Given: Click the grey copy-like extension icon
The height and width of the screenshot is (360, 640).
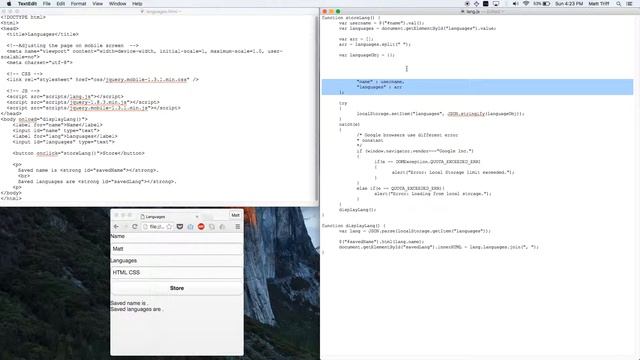Looking at the screenshot, I should point(211,227).
